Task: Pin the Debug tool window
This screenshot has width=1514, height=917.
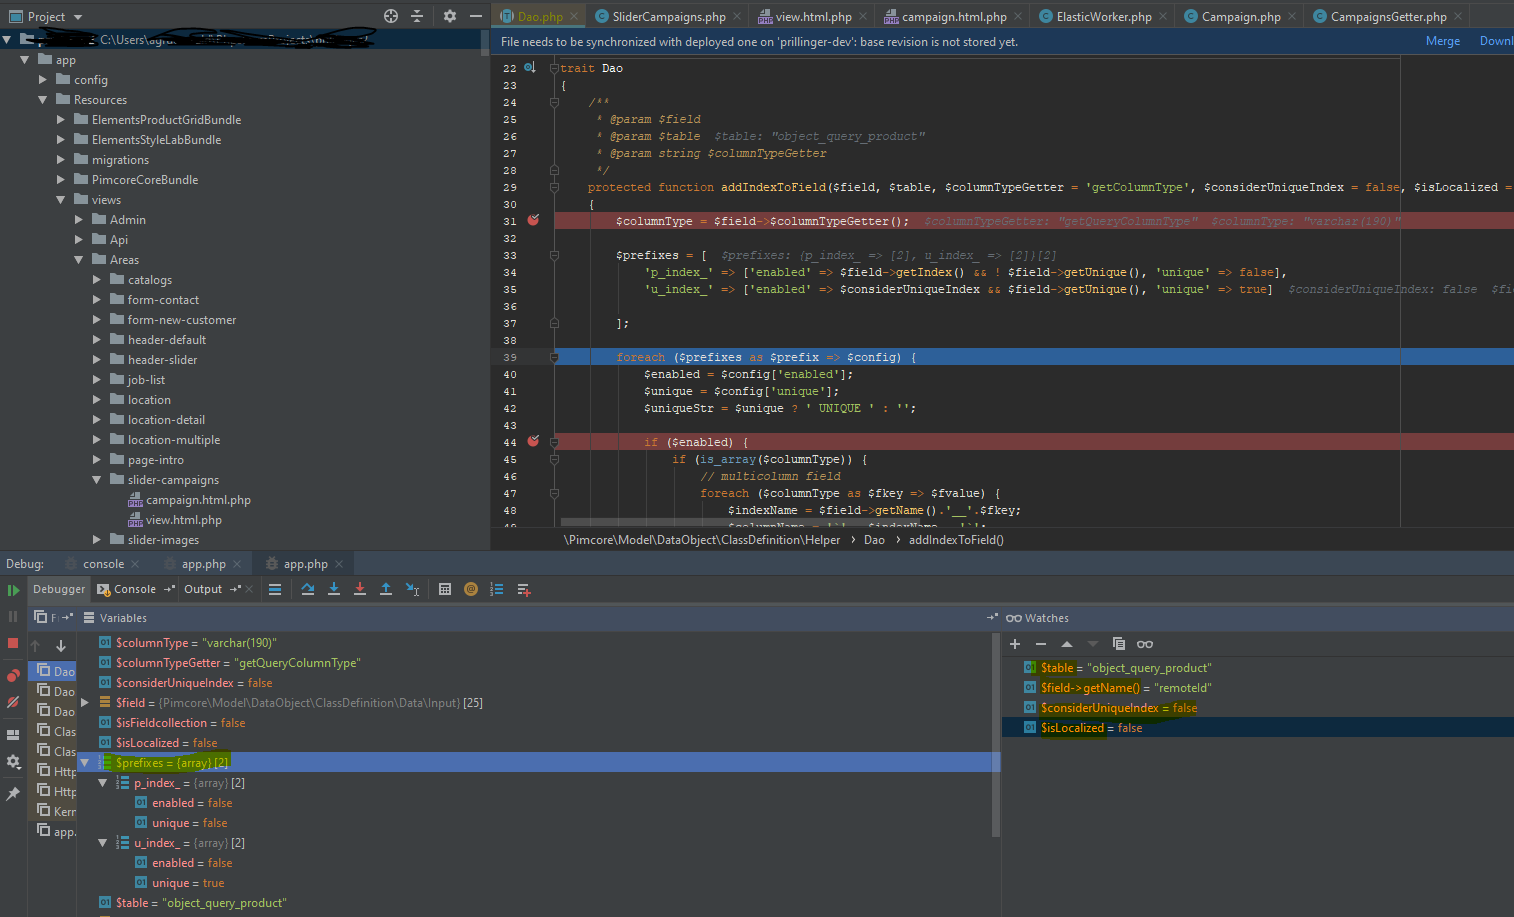Action: (x=13, y=793)
